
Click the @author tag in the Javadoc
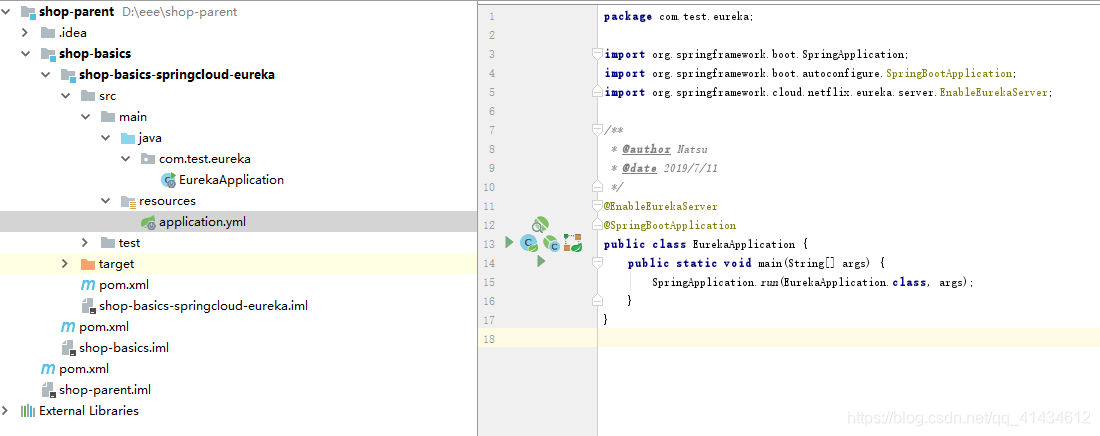(646, 149)
